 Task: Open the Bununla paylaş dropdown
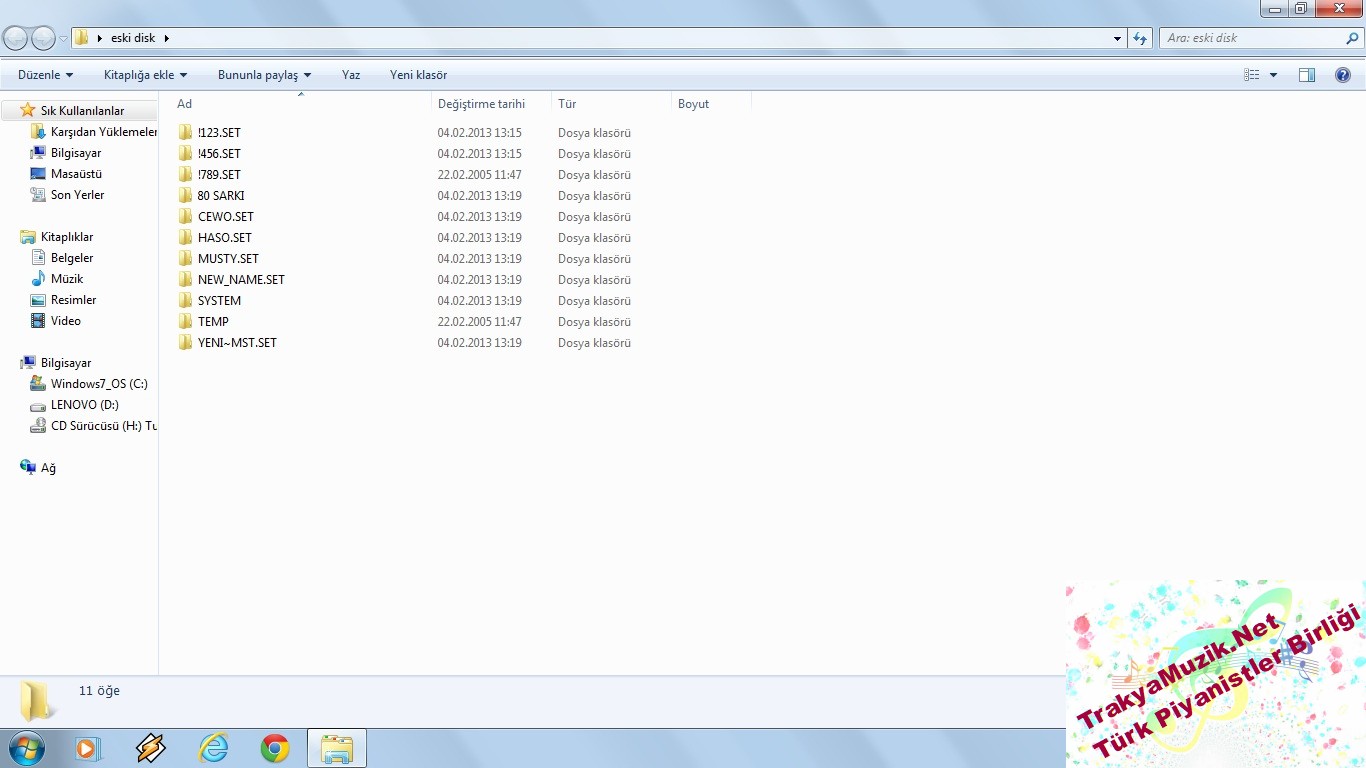[264, 75]
